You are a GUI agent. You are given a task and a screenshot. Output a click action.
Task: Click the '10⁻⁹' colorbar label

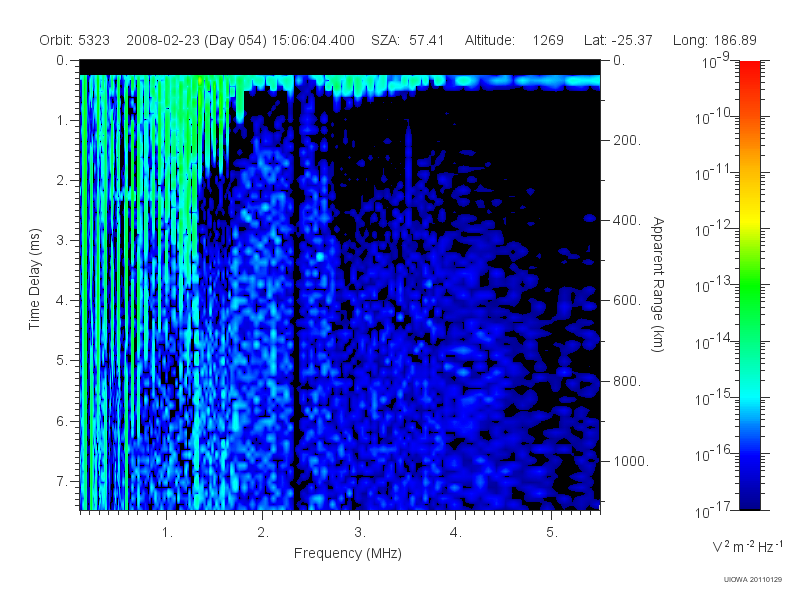coord(715,61)
